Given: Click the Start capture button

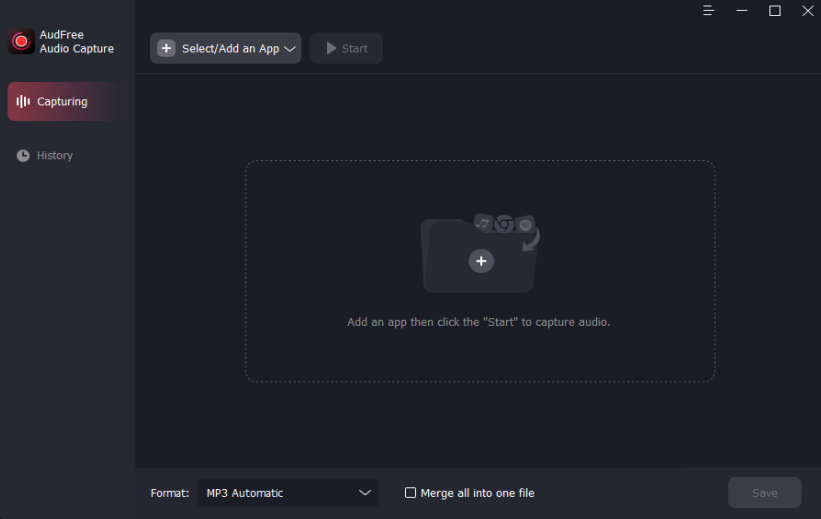Looking at the screenshot, I should pyautogui.click(x=346, y=48).
